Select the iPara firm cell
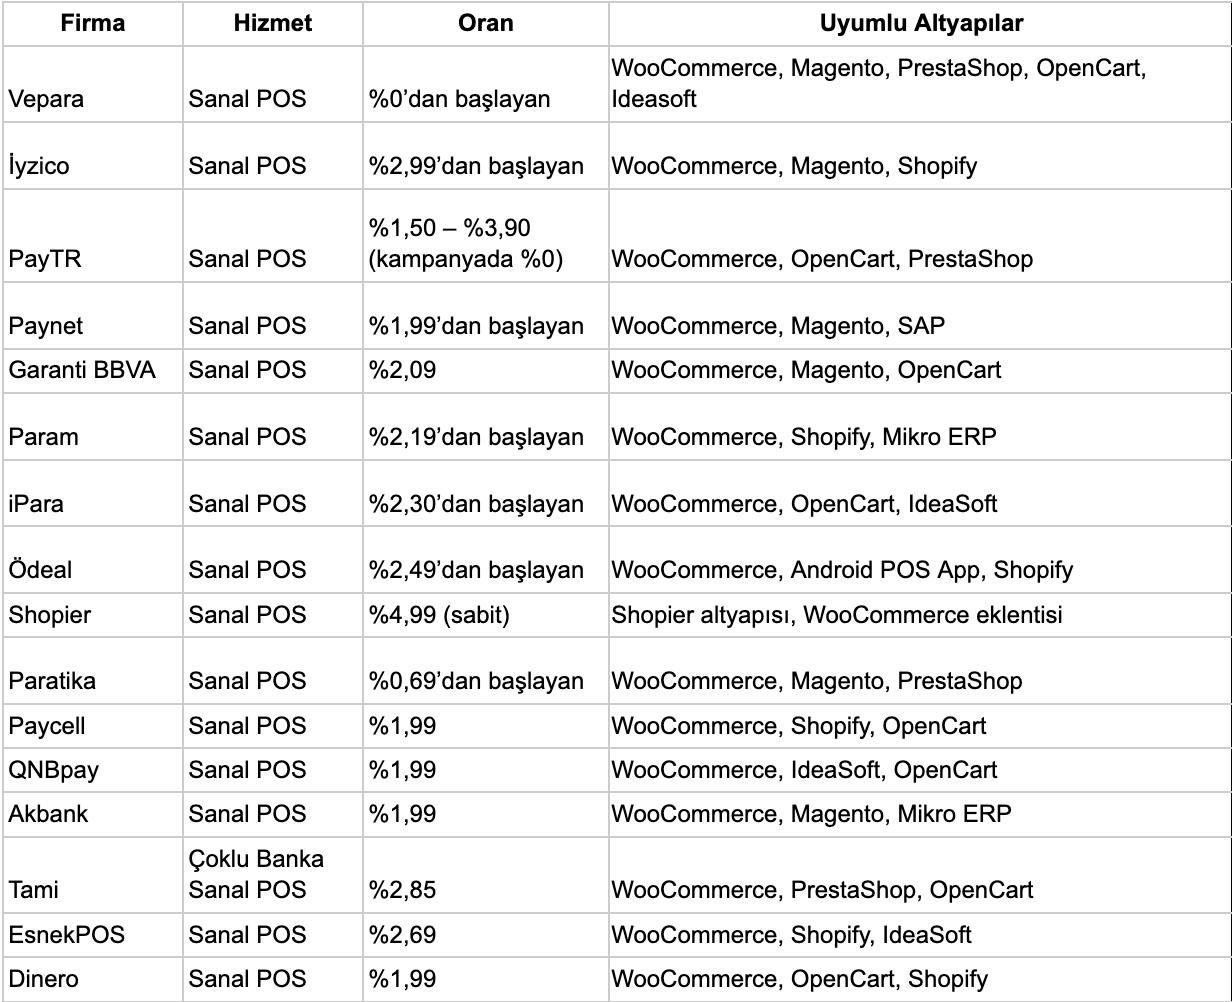 [36, 504]
